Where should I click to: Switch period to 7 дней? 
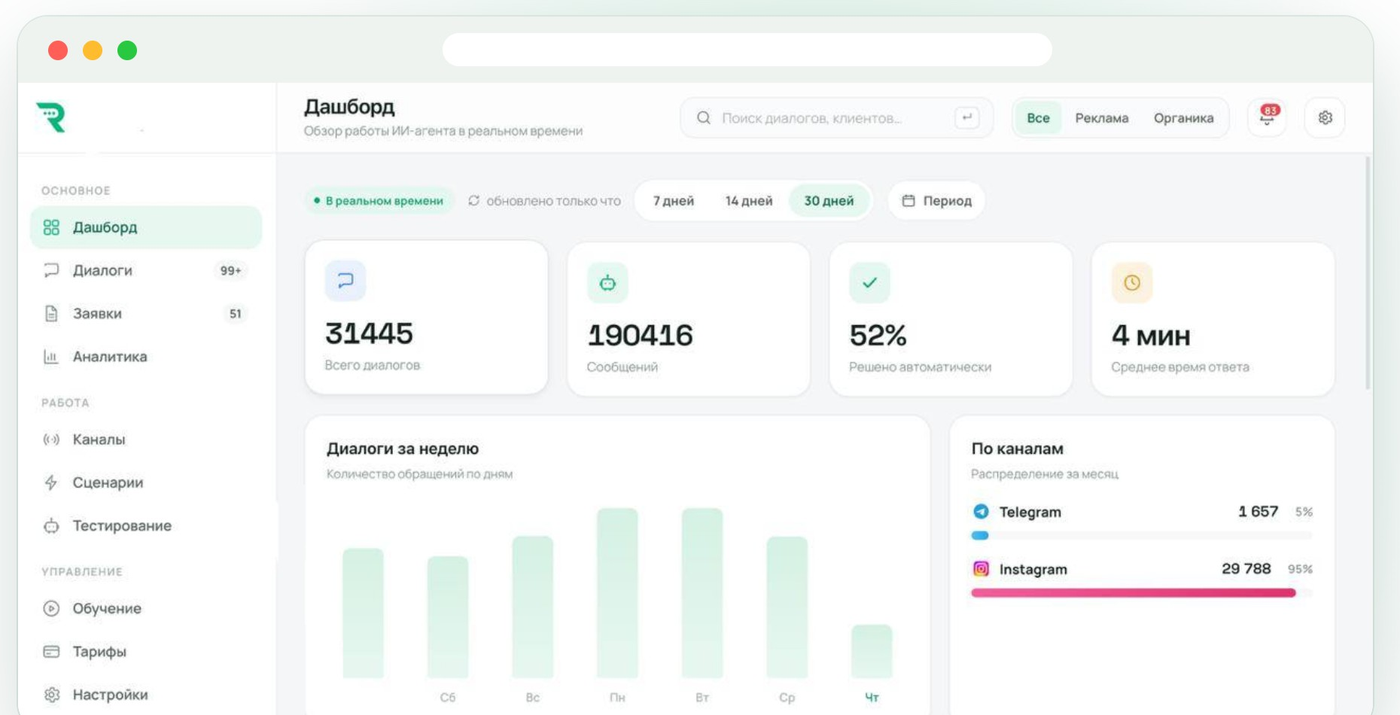673,201
